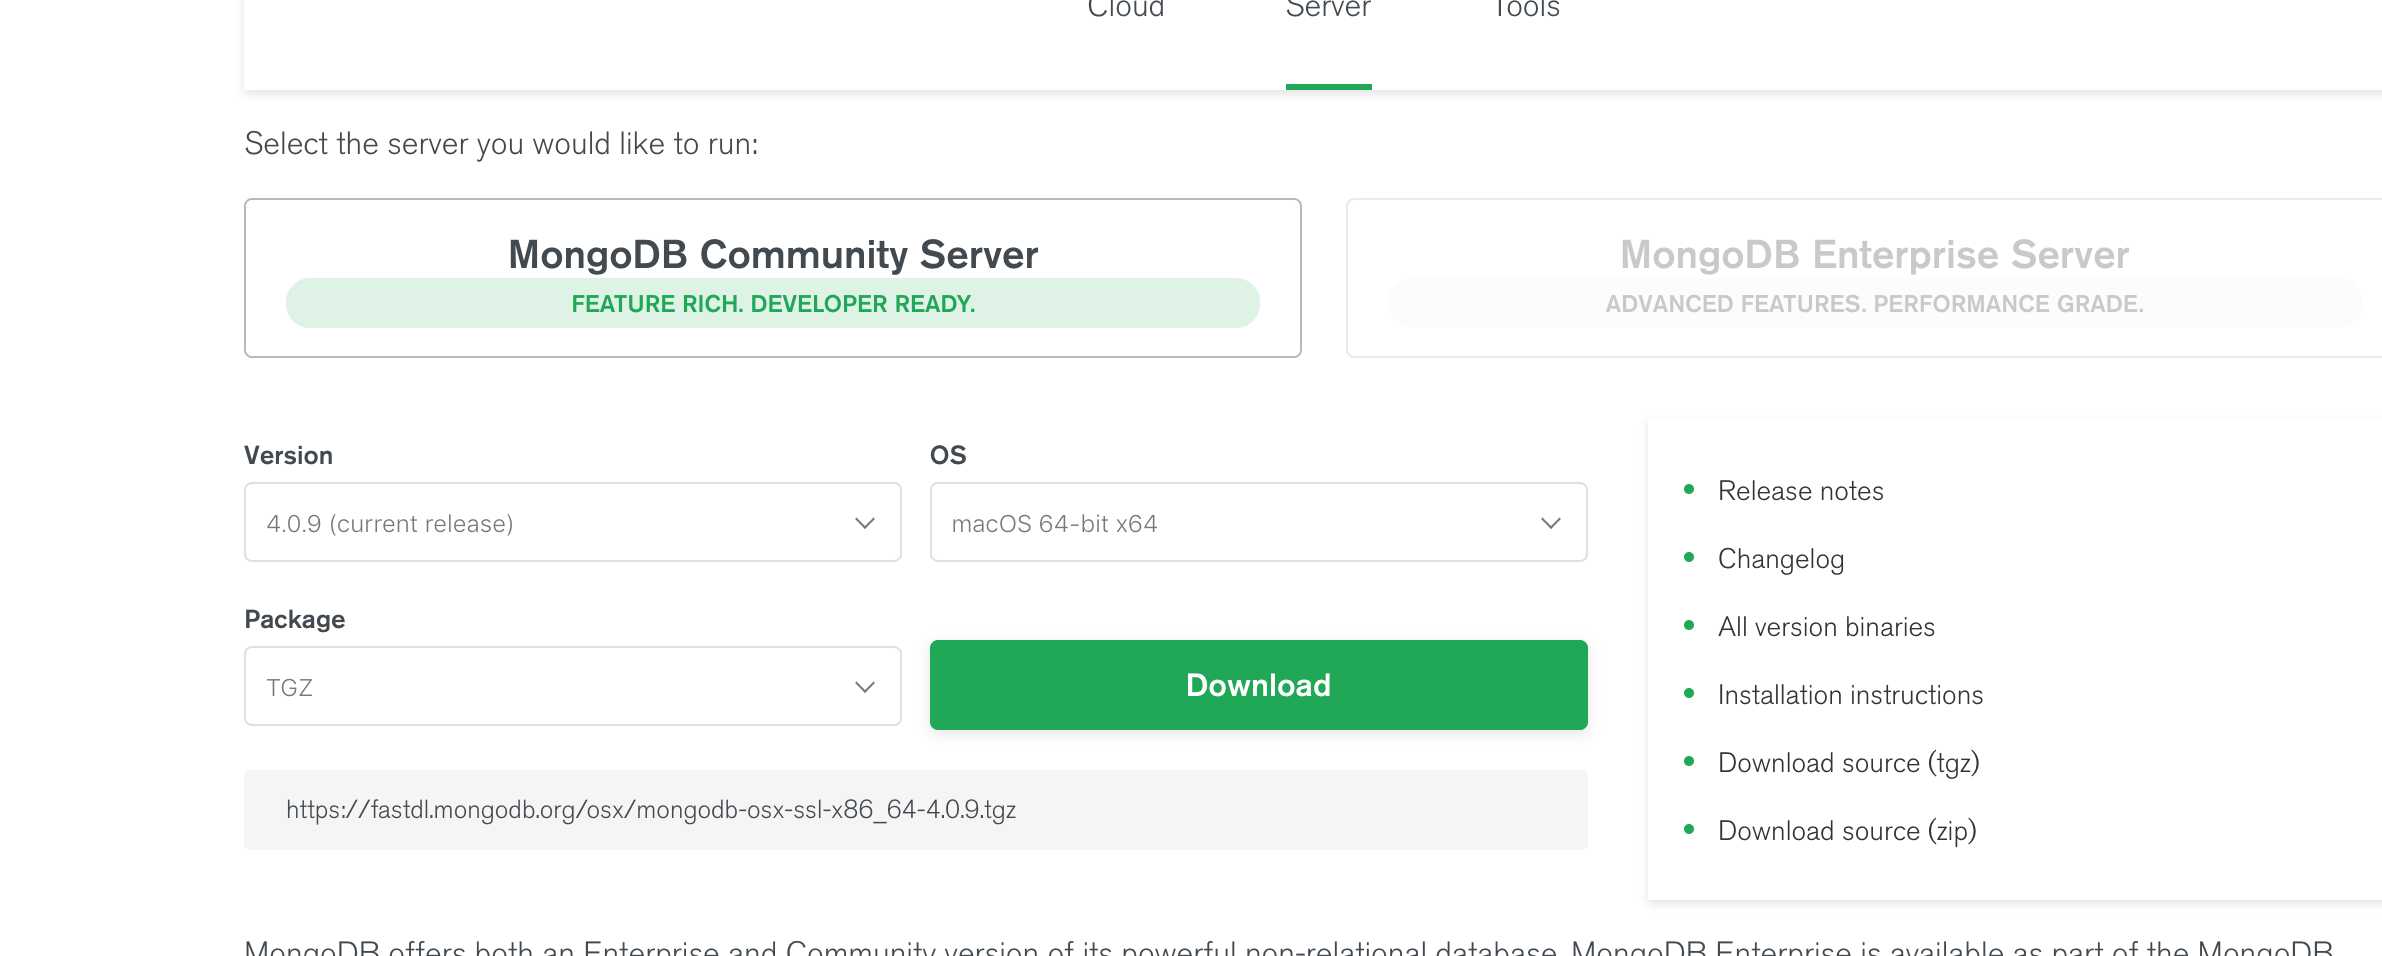Open the Changelog link
Image resolution: width=2382 pixels, height=956 pixels.
1781,559
